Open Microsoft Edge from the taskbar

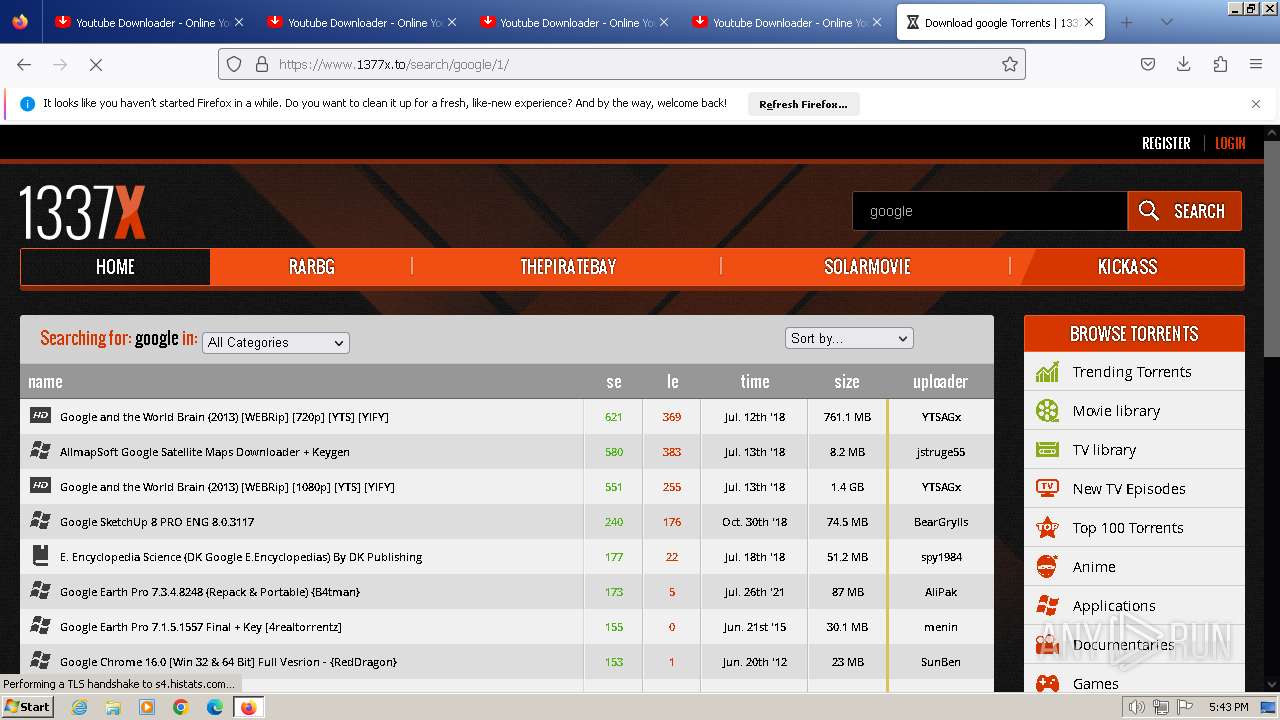(x=215, y=707)
